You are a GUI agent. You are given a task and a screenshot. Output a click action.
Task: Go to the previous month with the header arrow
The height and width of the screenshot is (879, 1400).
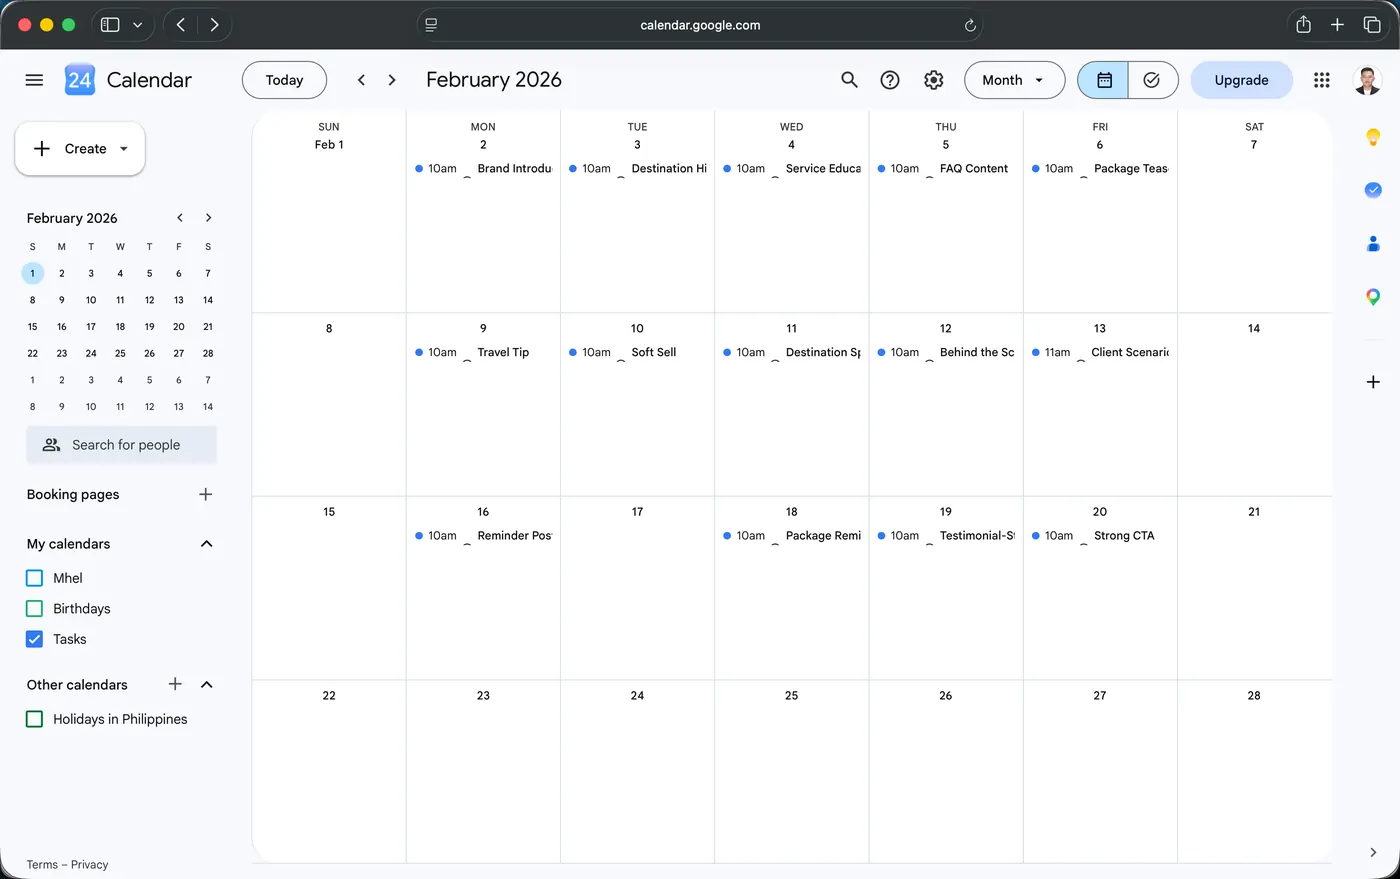pyautogui.click(x=361, y=80)
